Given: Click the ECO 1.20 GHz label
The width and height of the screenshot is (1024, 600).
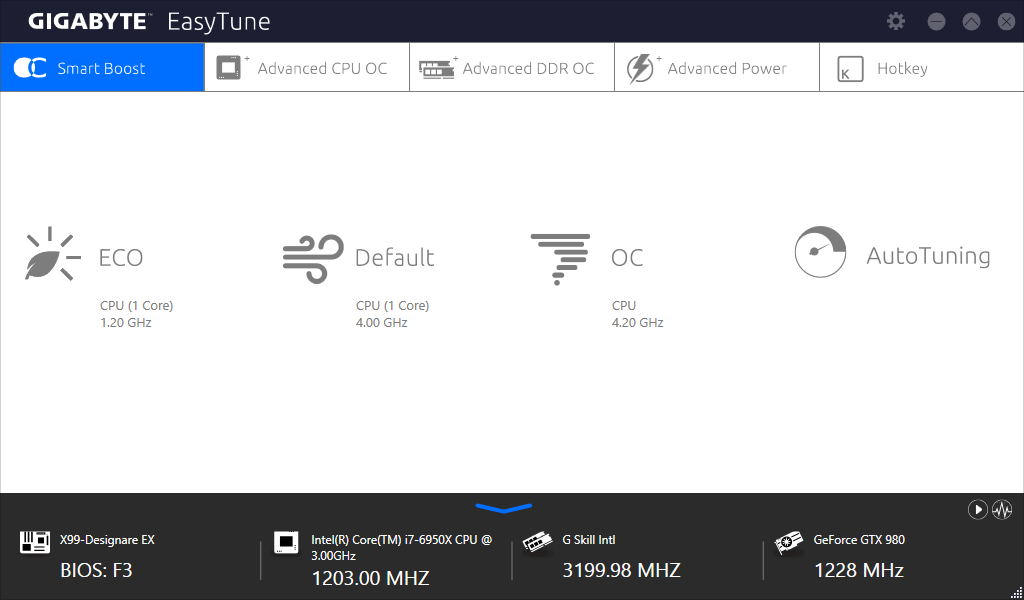Looking at the screenshot, I should [126, 323].
